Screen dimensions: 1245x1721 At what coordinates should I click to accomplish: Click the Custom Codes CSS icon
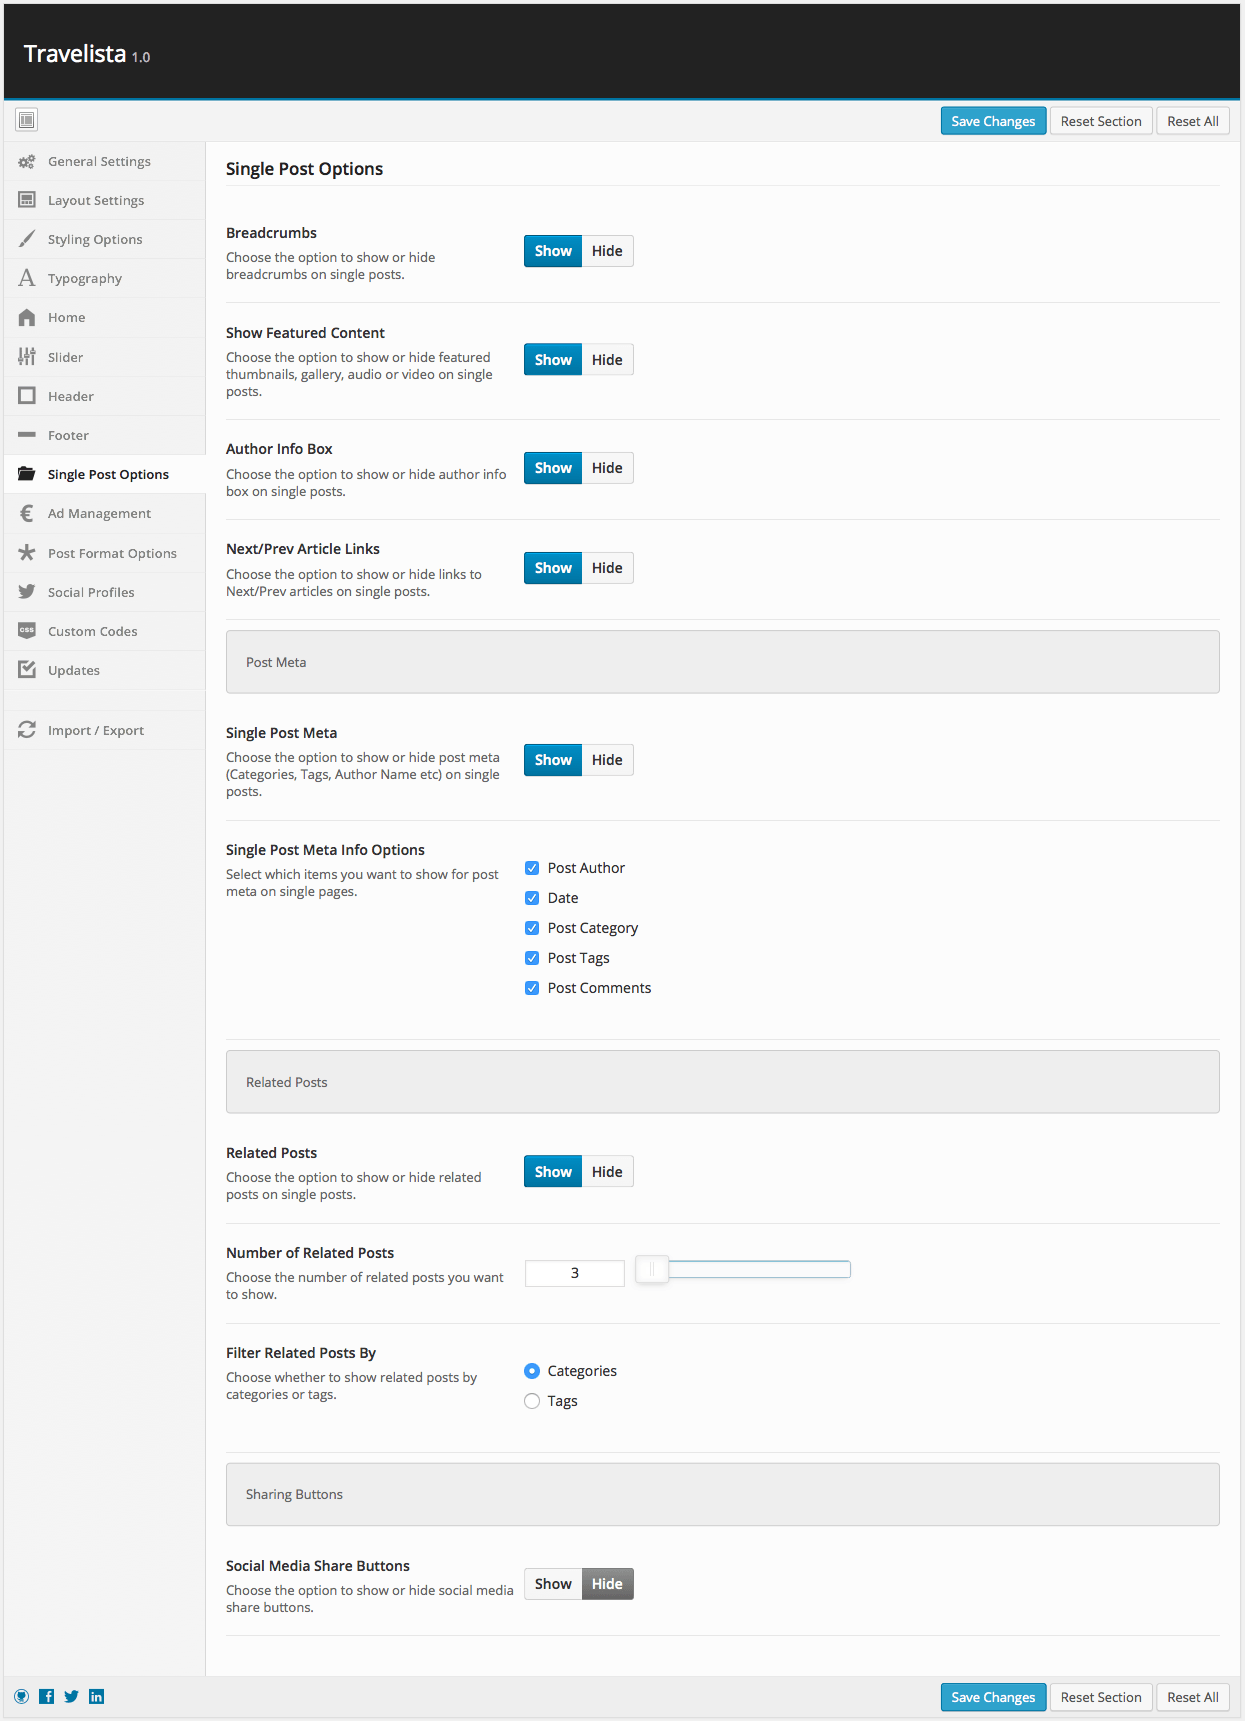(27, 630)
